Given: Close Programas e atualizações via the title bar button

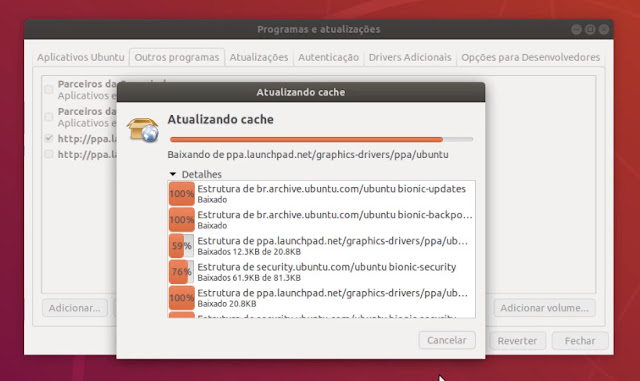Looking at the screenshot, I should pos(604,29).
